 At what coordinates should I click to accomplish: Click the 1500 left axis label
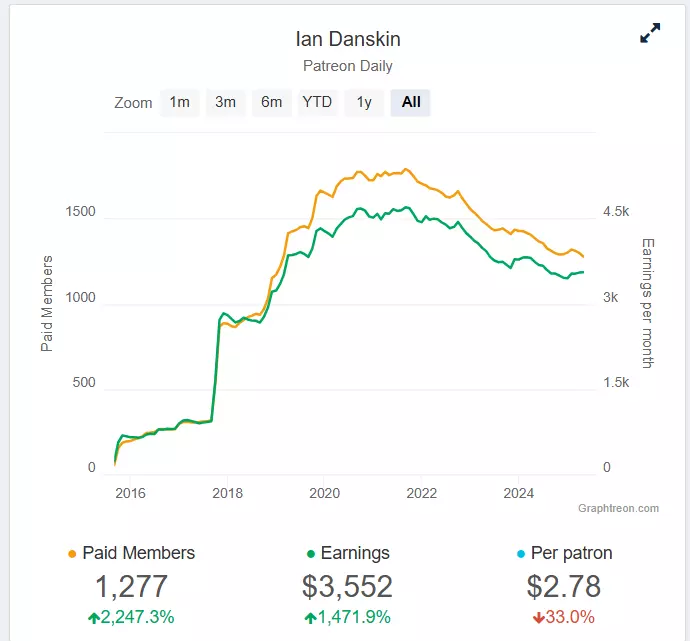click(x=81, y=212)
